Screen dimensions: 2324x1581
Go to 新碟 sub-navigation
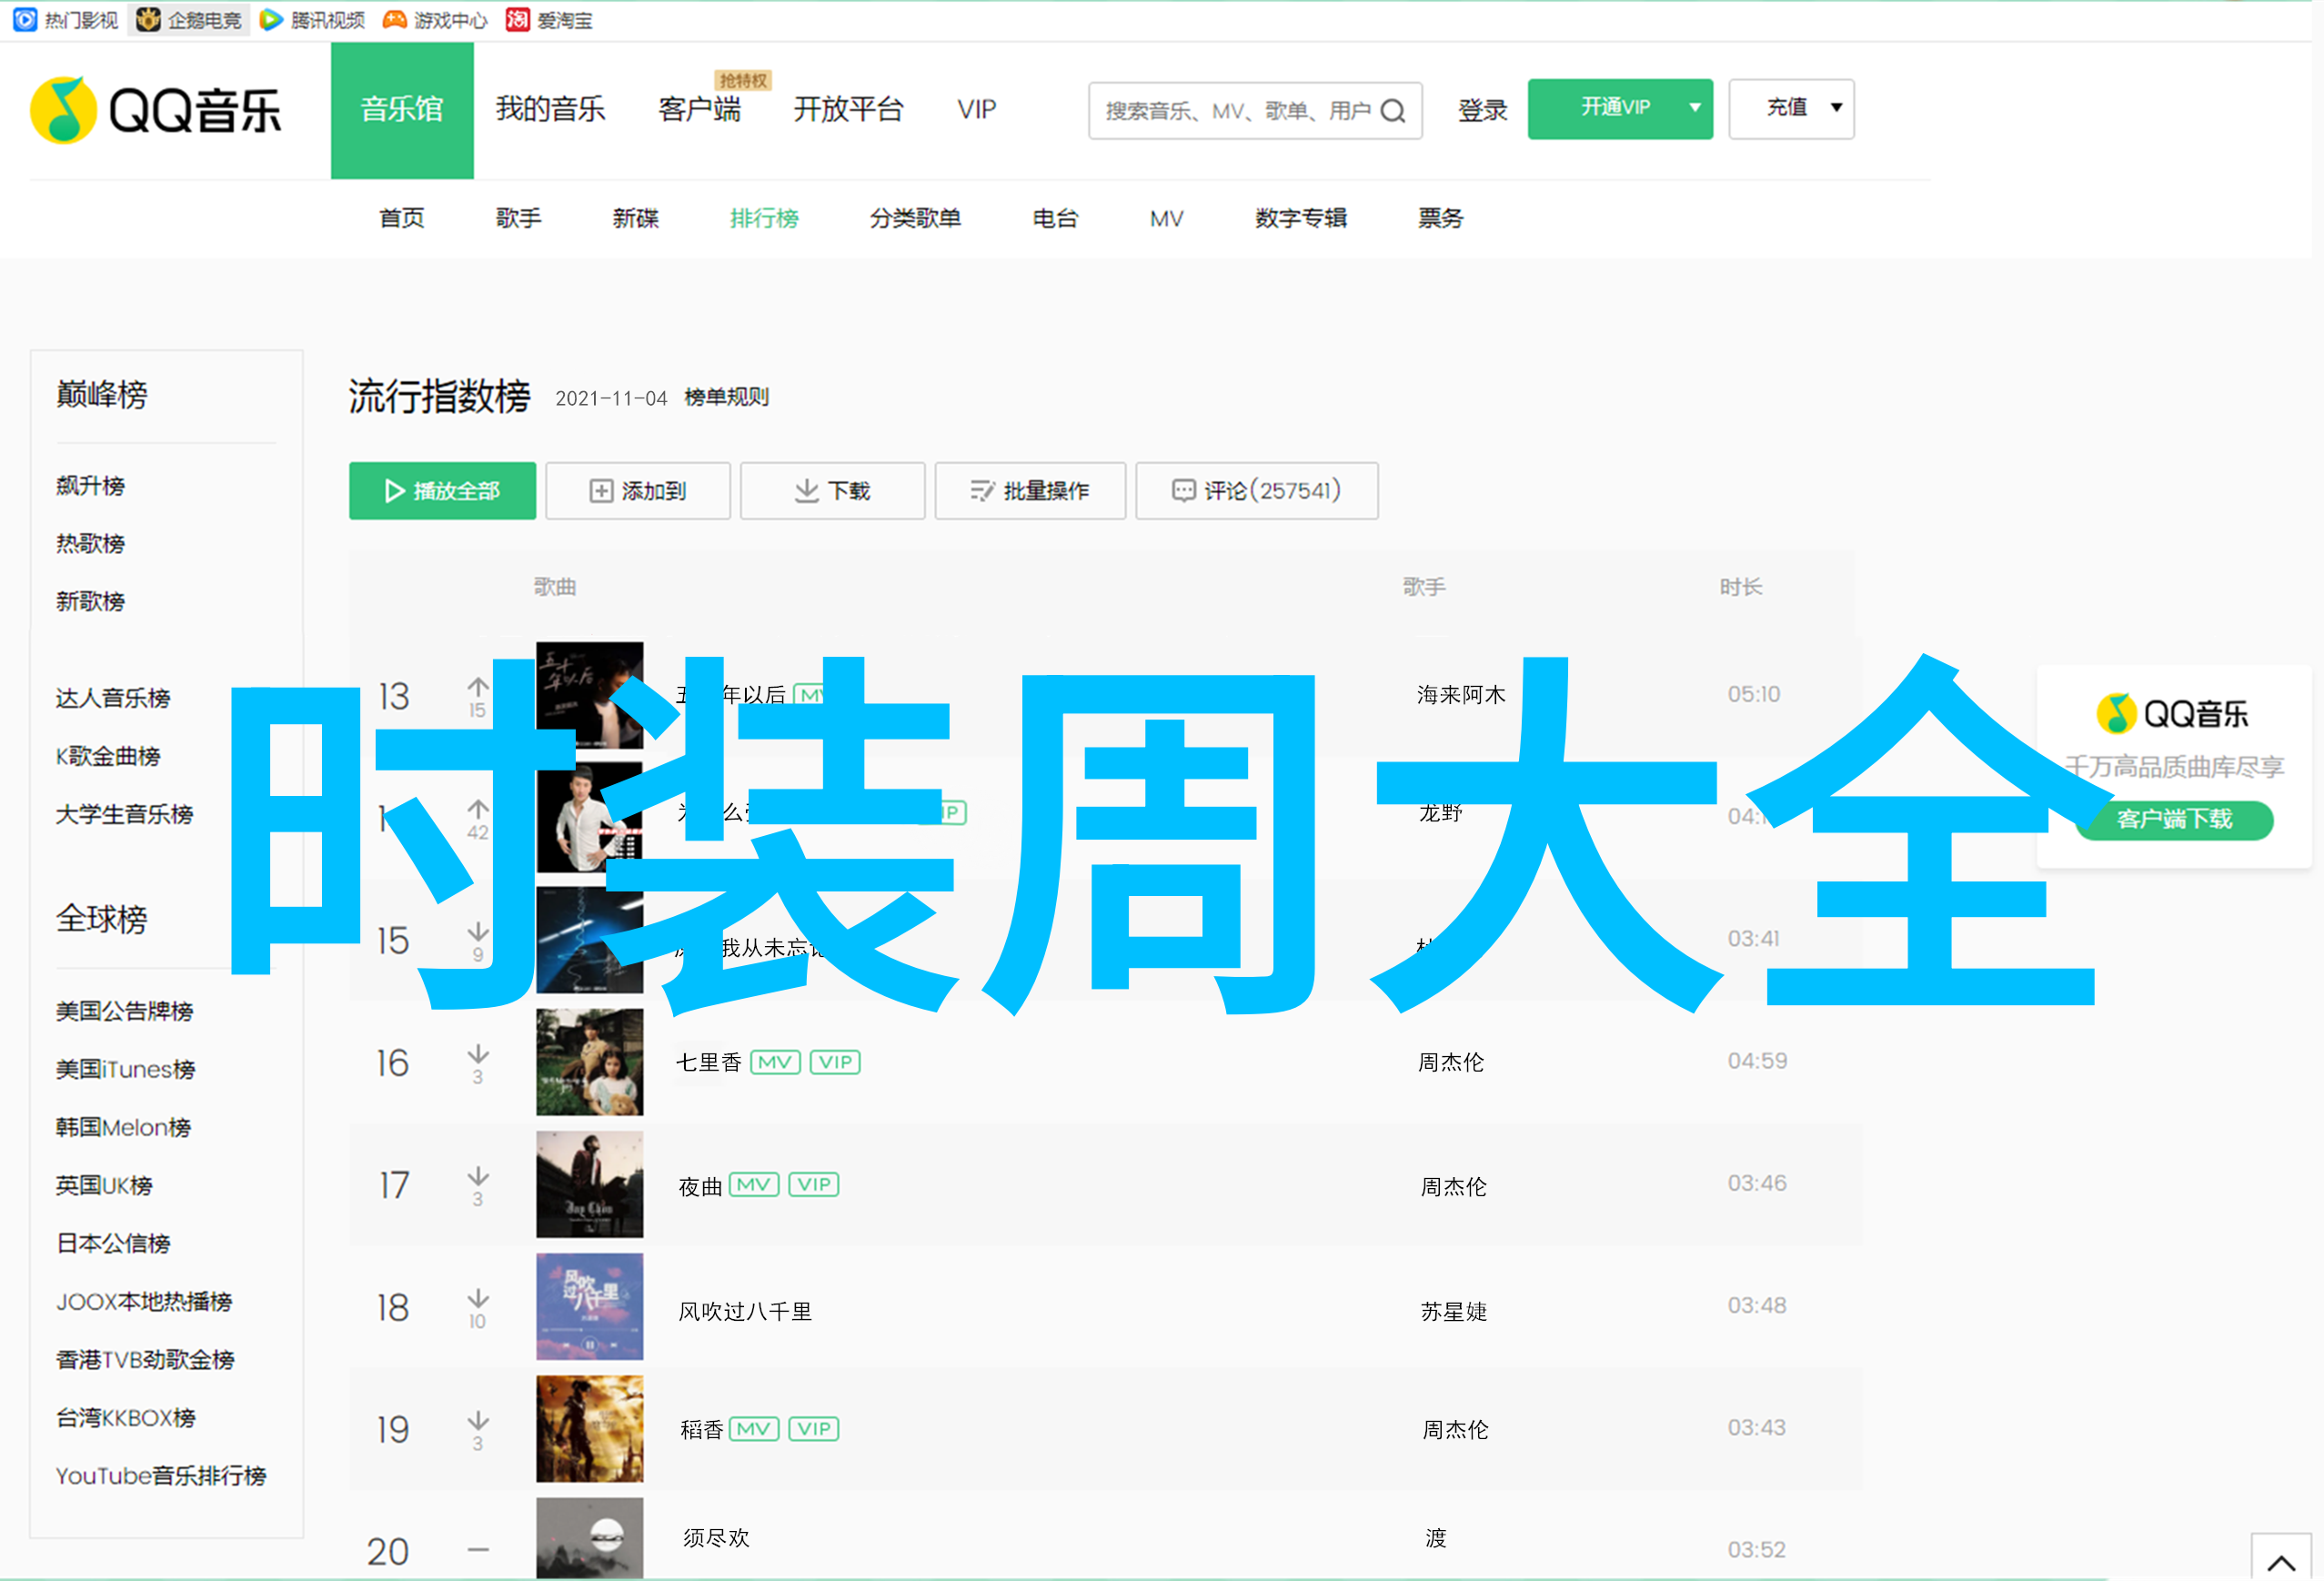coord(636,218)
